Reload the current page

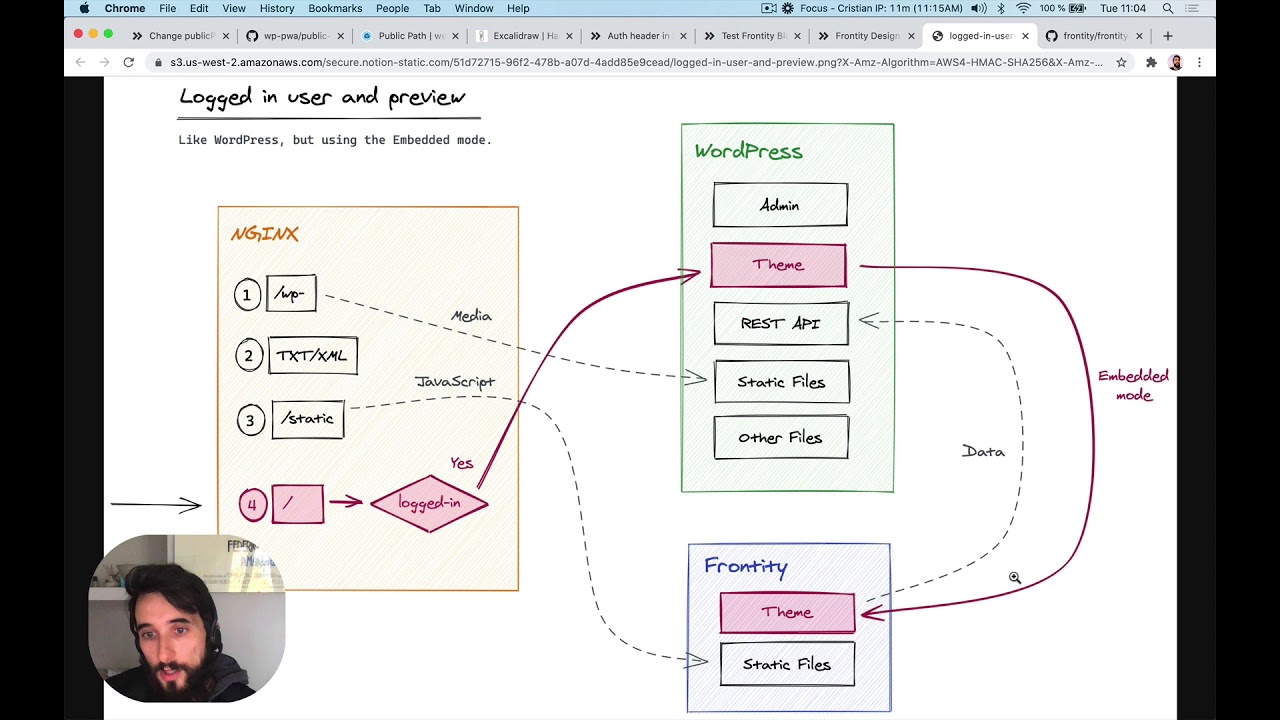pos(128,62)
